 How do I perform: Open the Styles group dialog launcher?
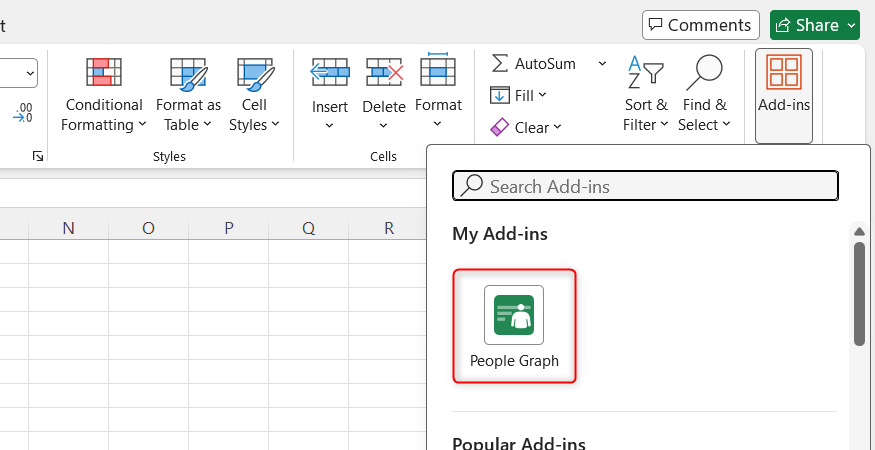[37, 156]
